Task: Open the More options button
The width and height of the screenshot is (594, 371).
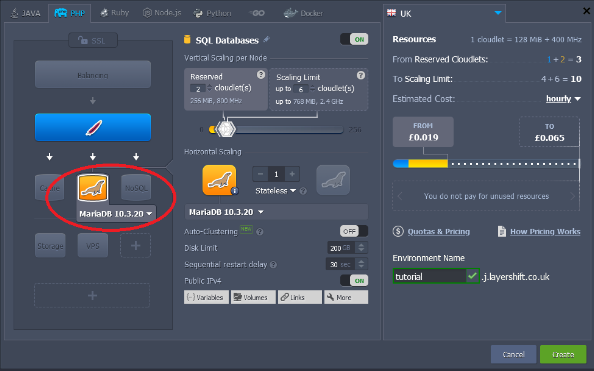Action: tap(346, 297)
